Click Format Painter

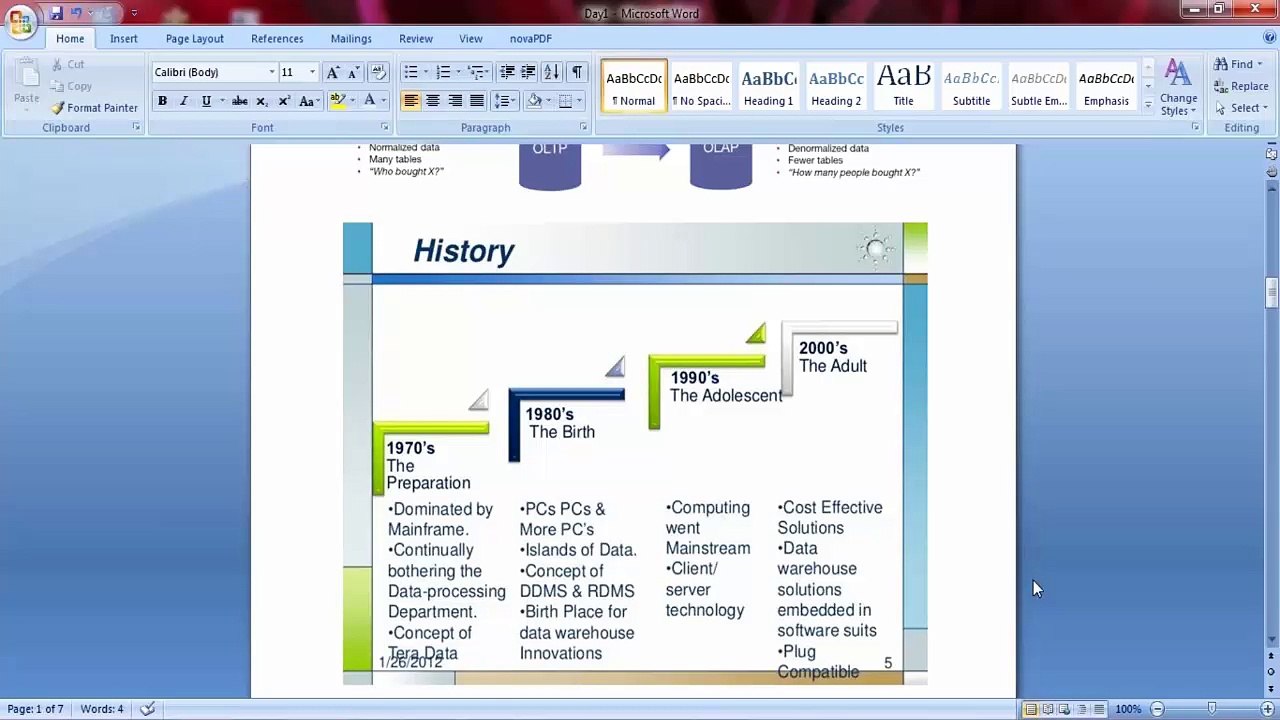pos(94,108)
